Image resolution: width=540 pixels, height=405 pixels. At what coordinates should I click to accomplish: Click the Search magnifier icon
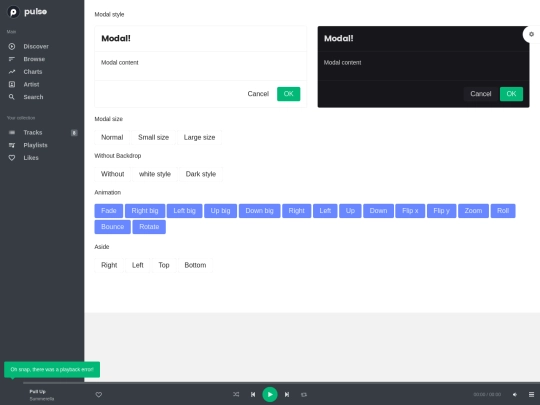12,97
